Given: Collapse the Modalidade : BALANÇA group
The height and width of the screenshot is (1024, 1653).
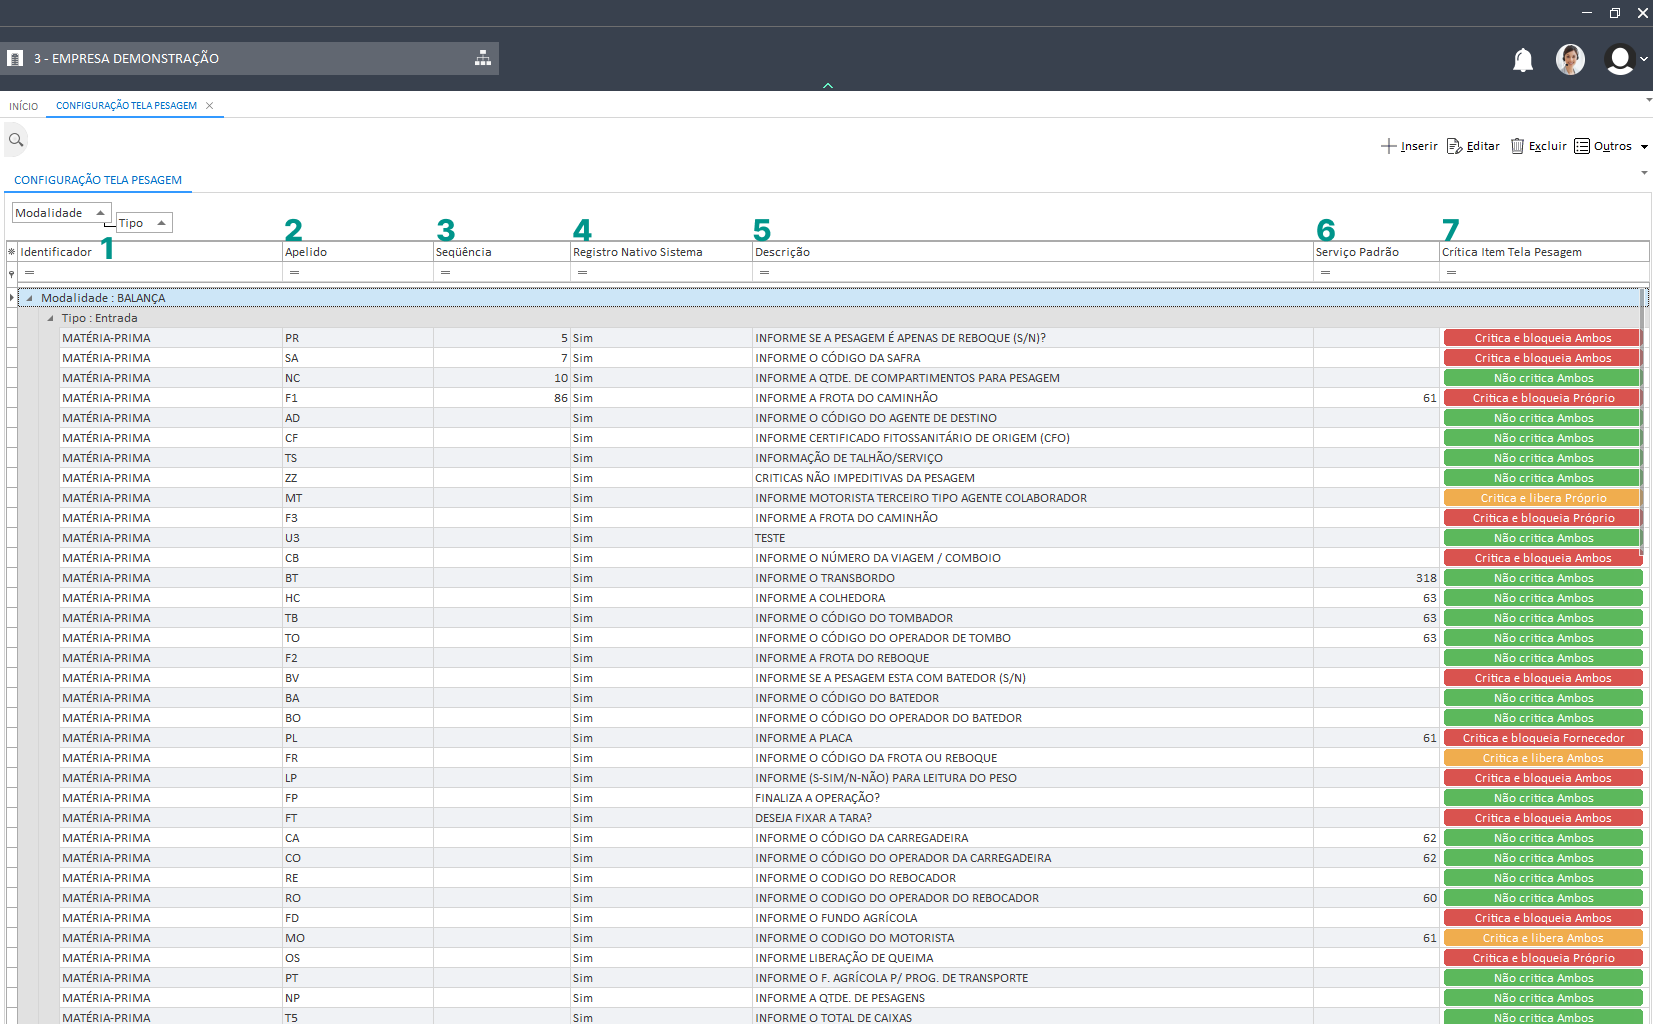Looking at the screenshot, I should click(x=29, y=298).
